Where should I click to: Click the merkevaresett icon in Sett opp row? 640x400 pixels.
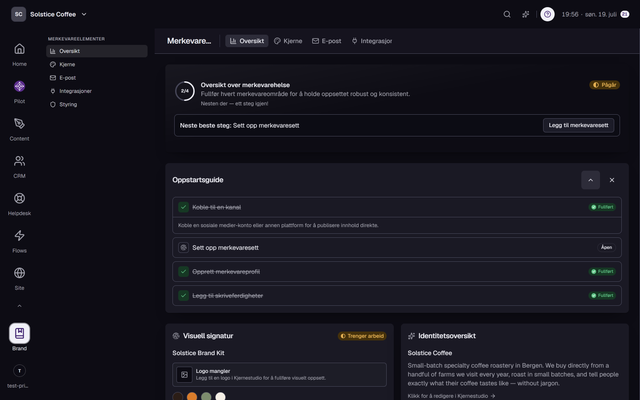[183, 247]
